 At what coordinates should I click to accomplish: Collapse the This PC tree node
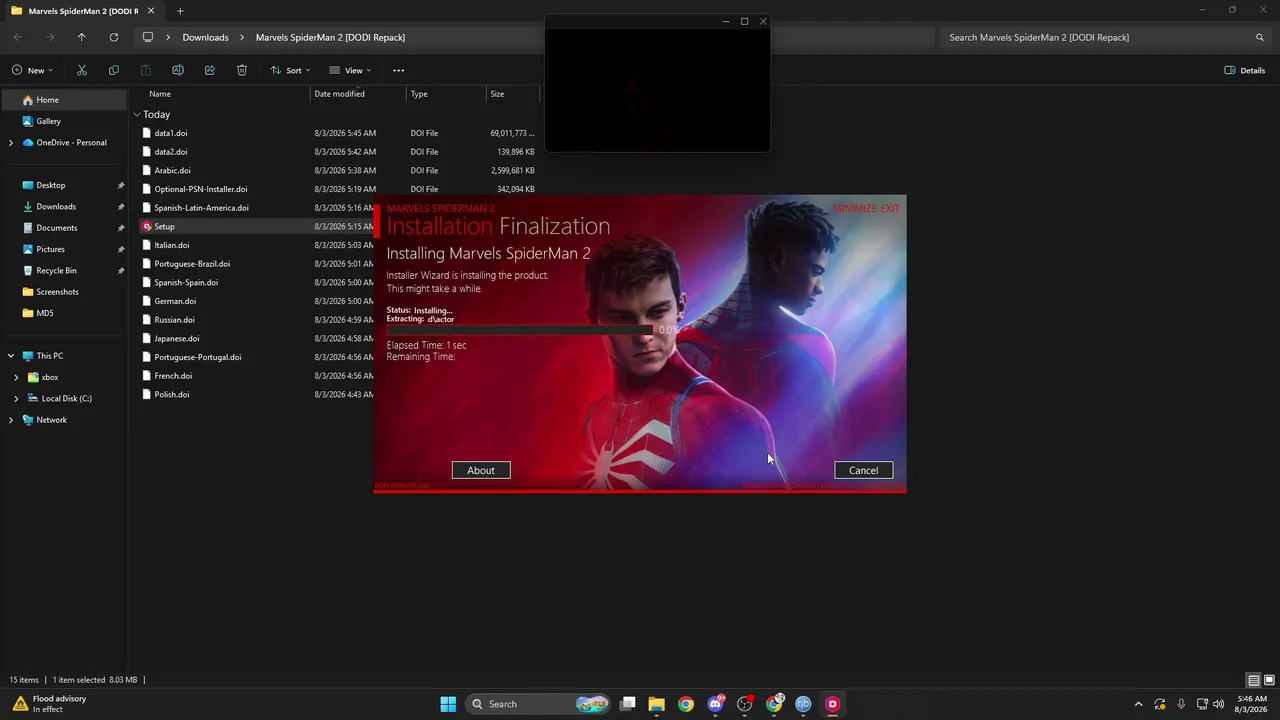click(x=11, y=356)
